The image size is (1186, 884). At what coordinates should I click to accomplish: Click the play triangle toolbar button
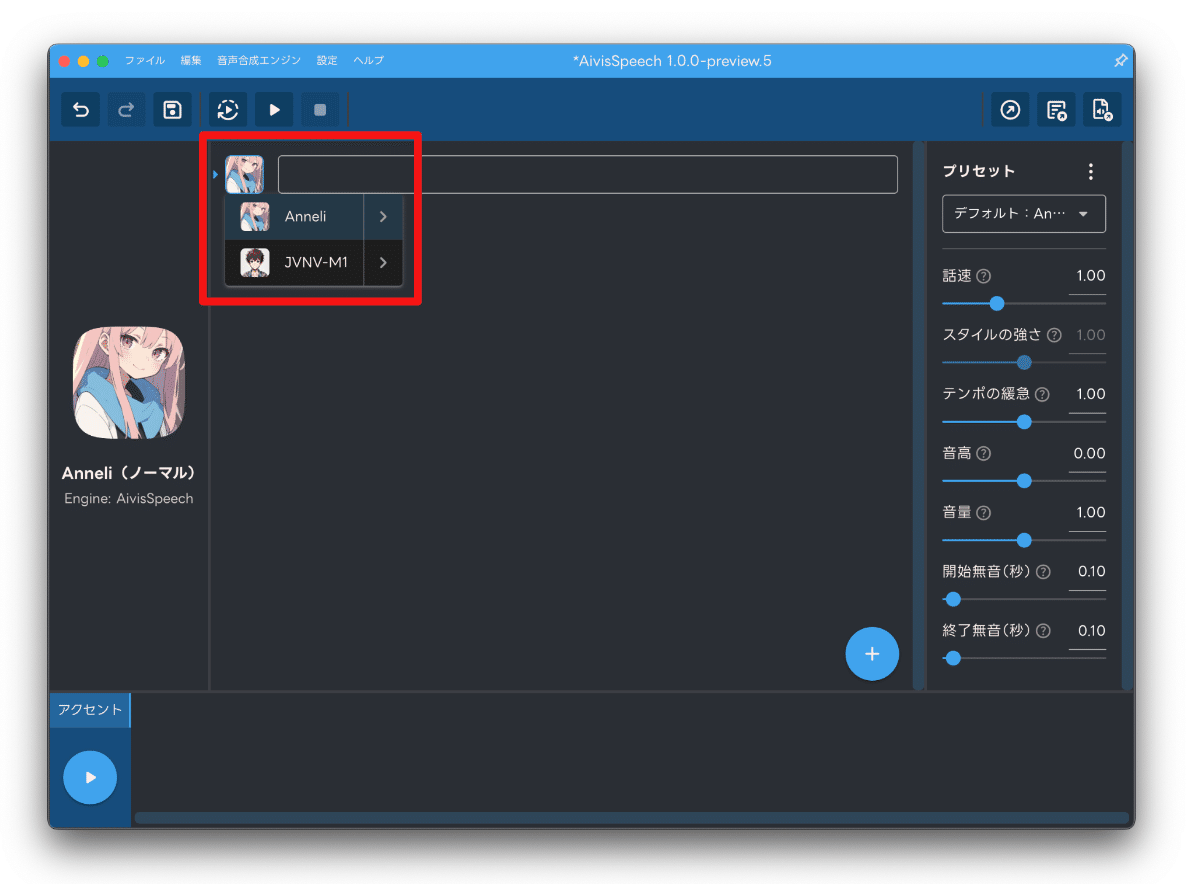(275, 110)
